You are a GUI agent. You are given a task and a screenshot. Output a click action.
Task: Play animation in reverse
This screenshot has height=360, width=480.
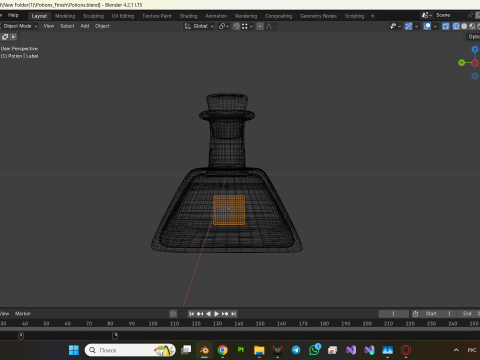point(208,314)
